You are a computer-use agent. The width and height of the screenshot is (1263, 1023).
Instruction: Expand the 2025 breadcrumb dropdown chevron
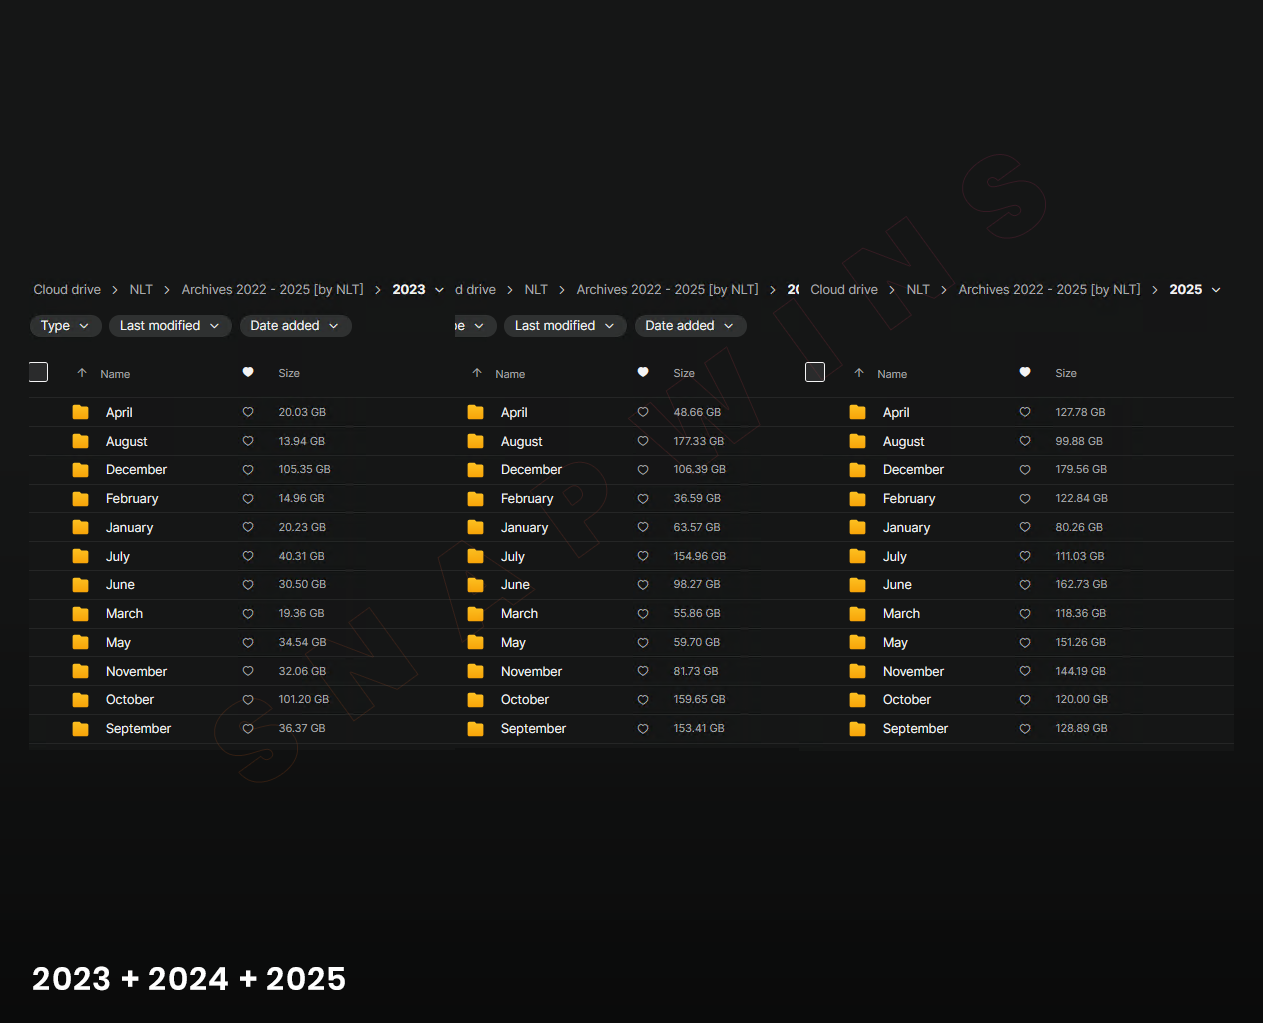click(x=1216, y=290)
